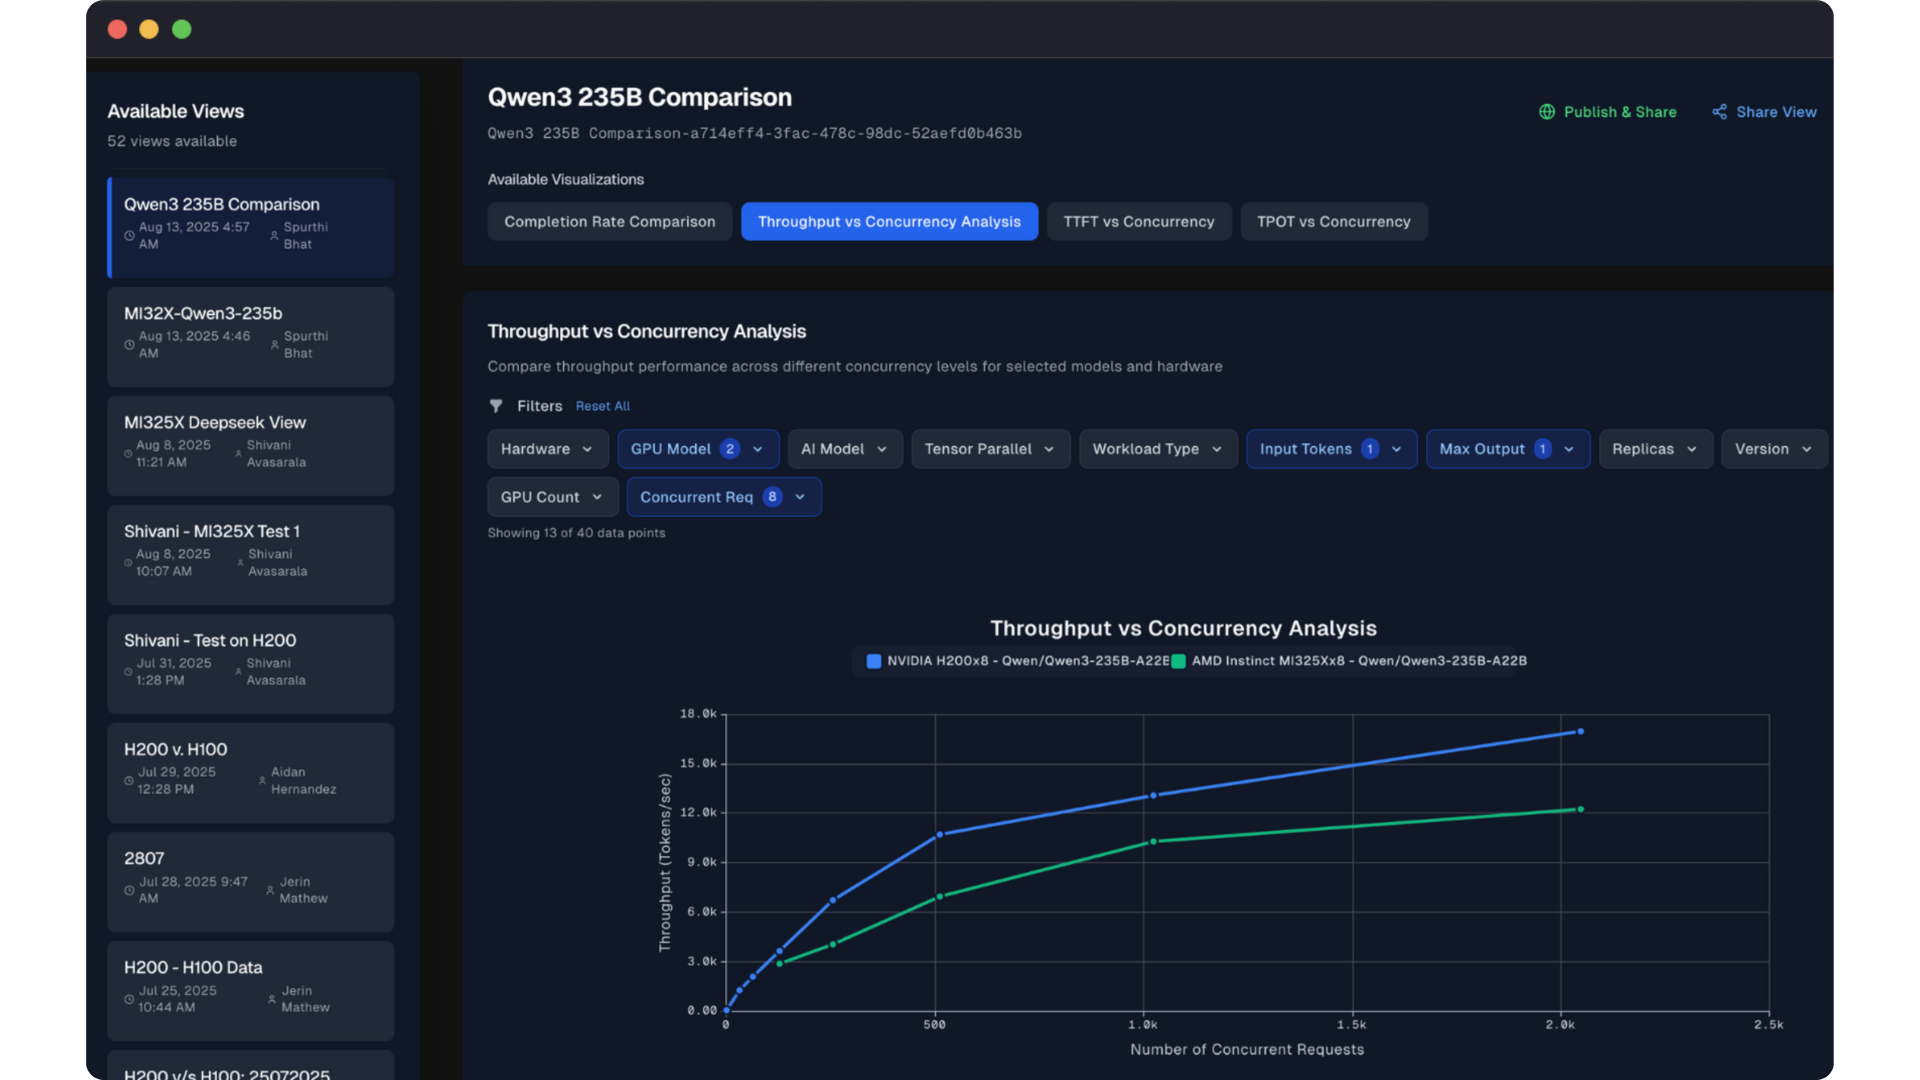Viewport: 1920px width, 1080px height.
Task: Expand the Workload Type filter
Action: [x=1157, y=449]
